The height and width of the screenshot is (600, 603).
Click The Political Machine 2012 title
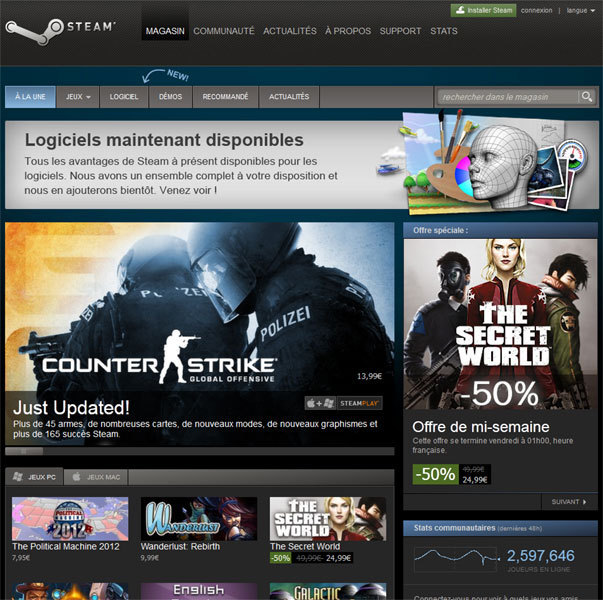coord(66,547)
